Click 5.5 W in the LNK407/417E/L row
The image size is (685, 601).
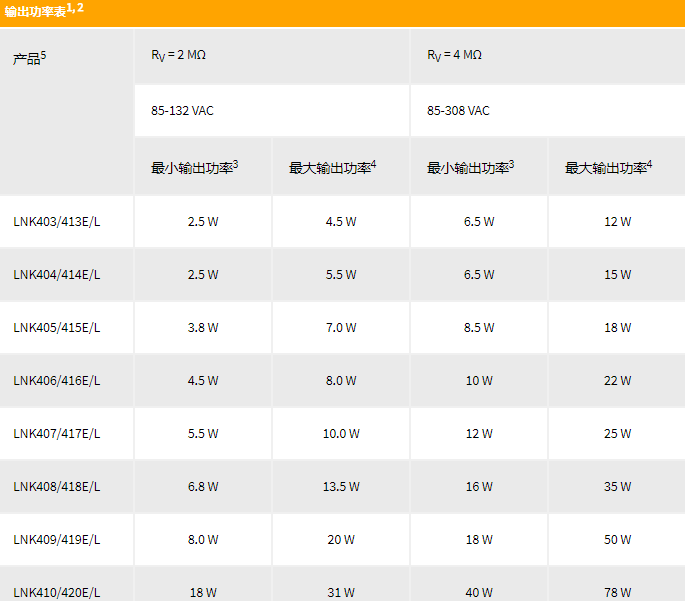[203, 434]
